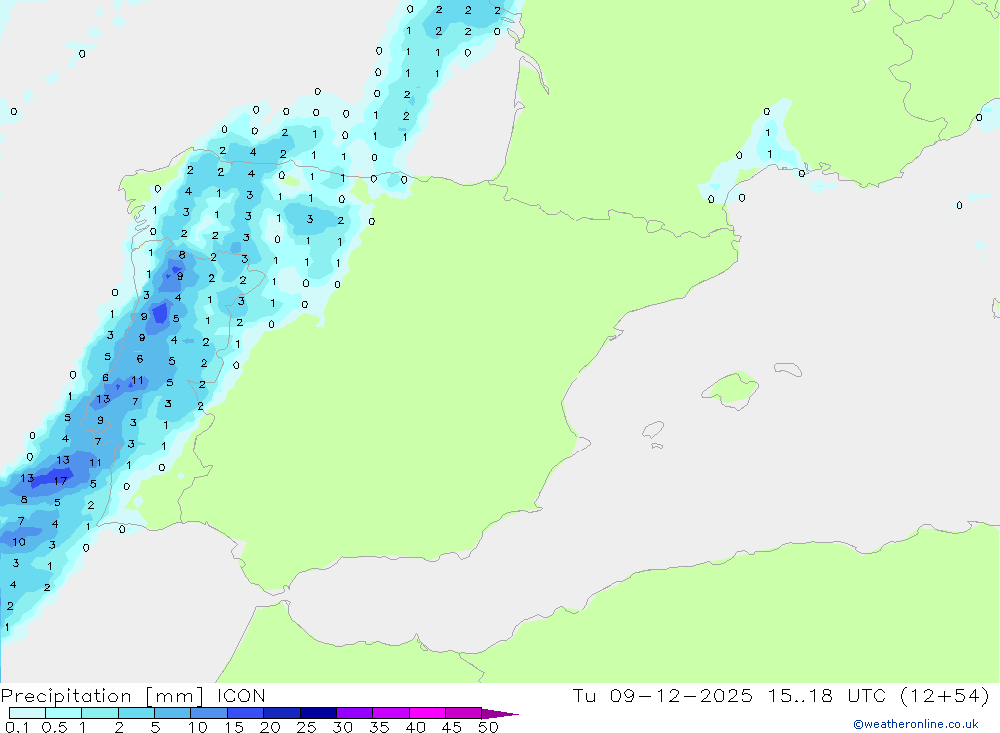The height and width of the screenshot is (733, 1000).
Task: Pick the 20–25 mm legend color box
Action: coord(282,713)
